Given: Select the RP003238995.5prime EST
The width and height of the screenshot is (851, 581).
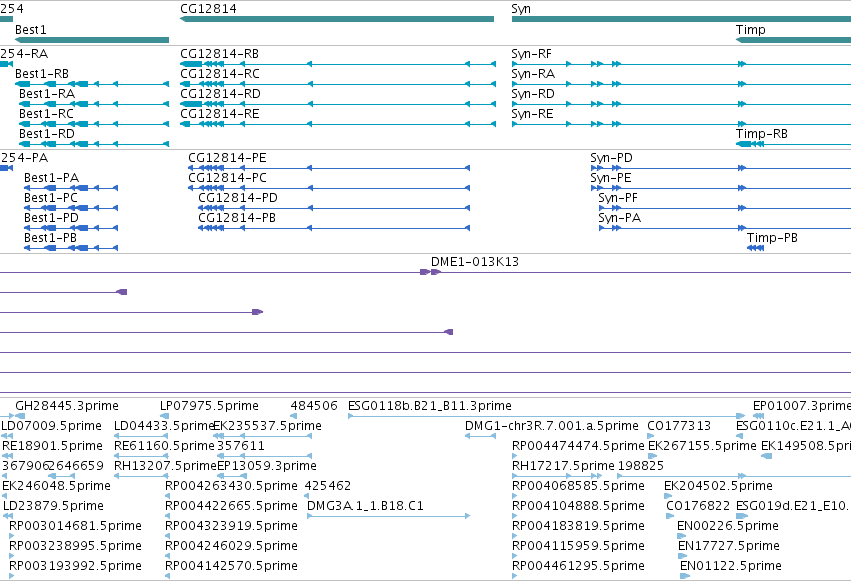Looking at the screenshot, I should (x=12, y=556).
